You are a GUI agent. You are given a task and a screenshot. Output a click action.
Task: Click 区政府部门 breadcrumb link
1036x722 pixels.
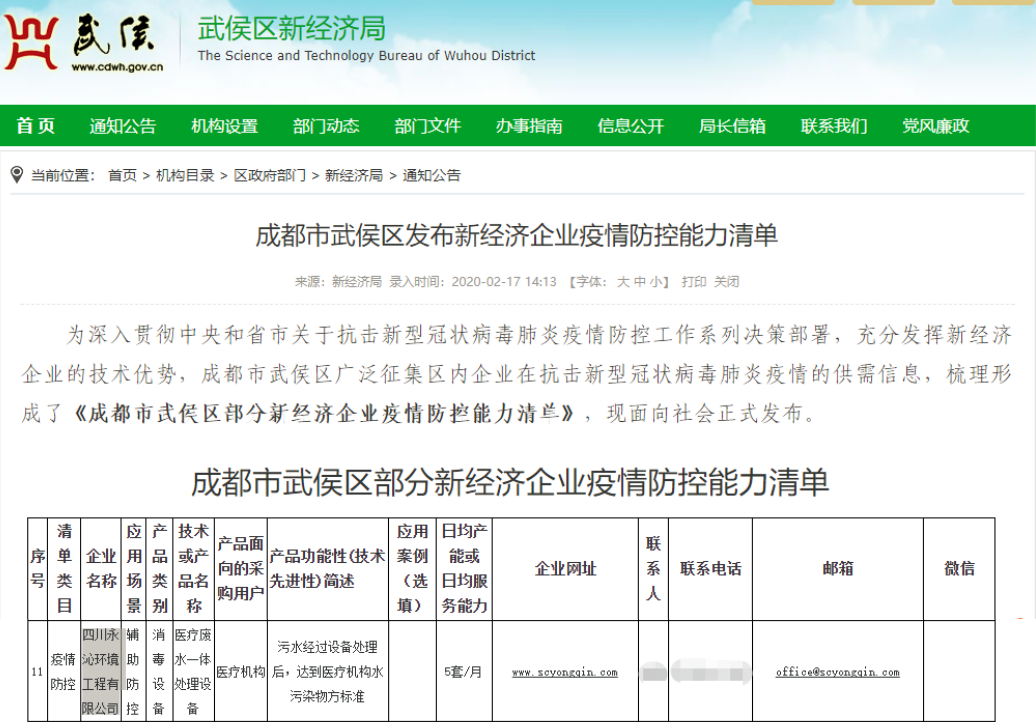click(x=270, y=176)
